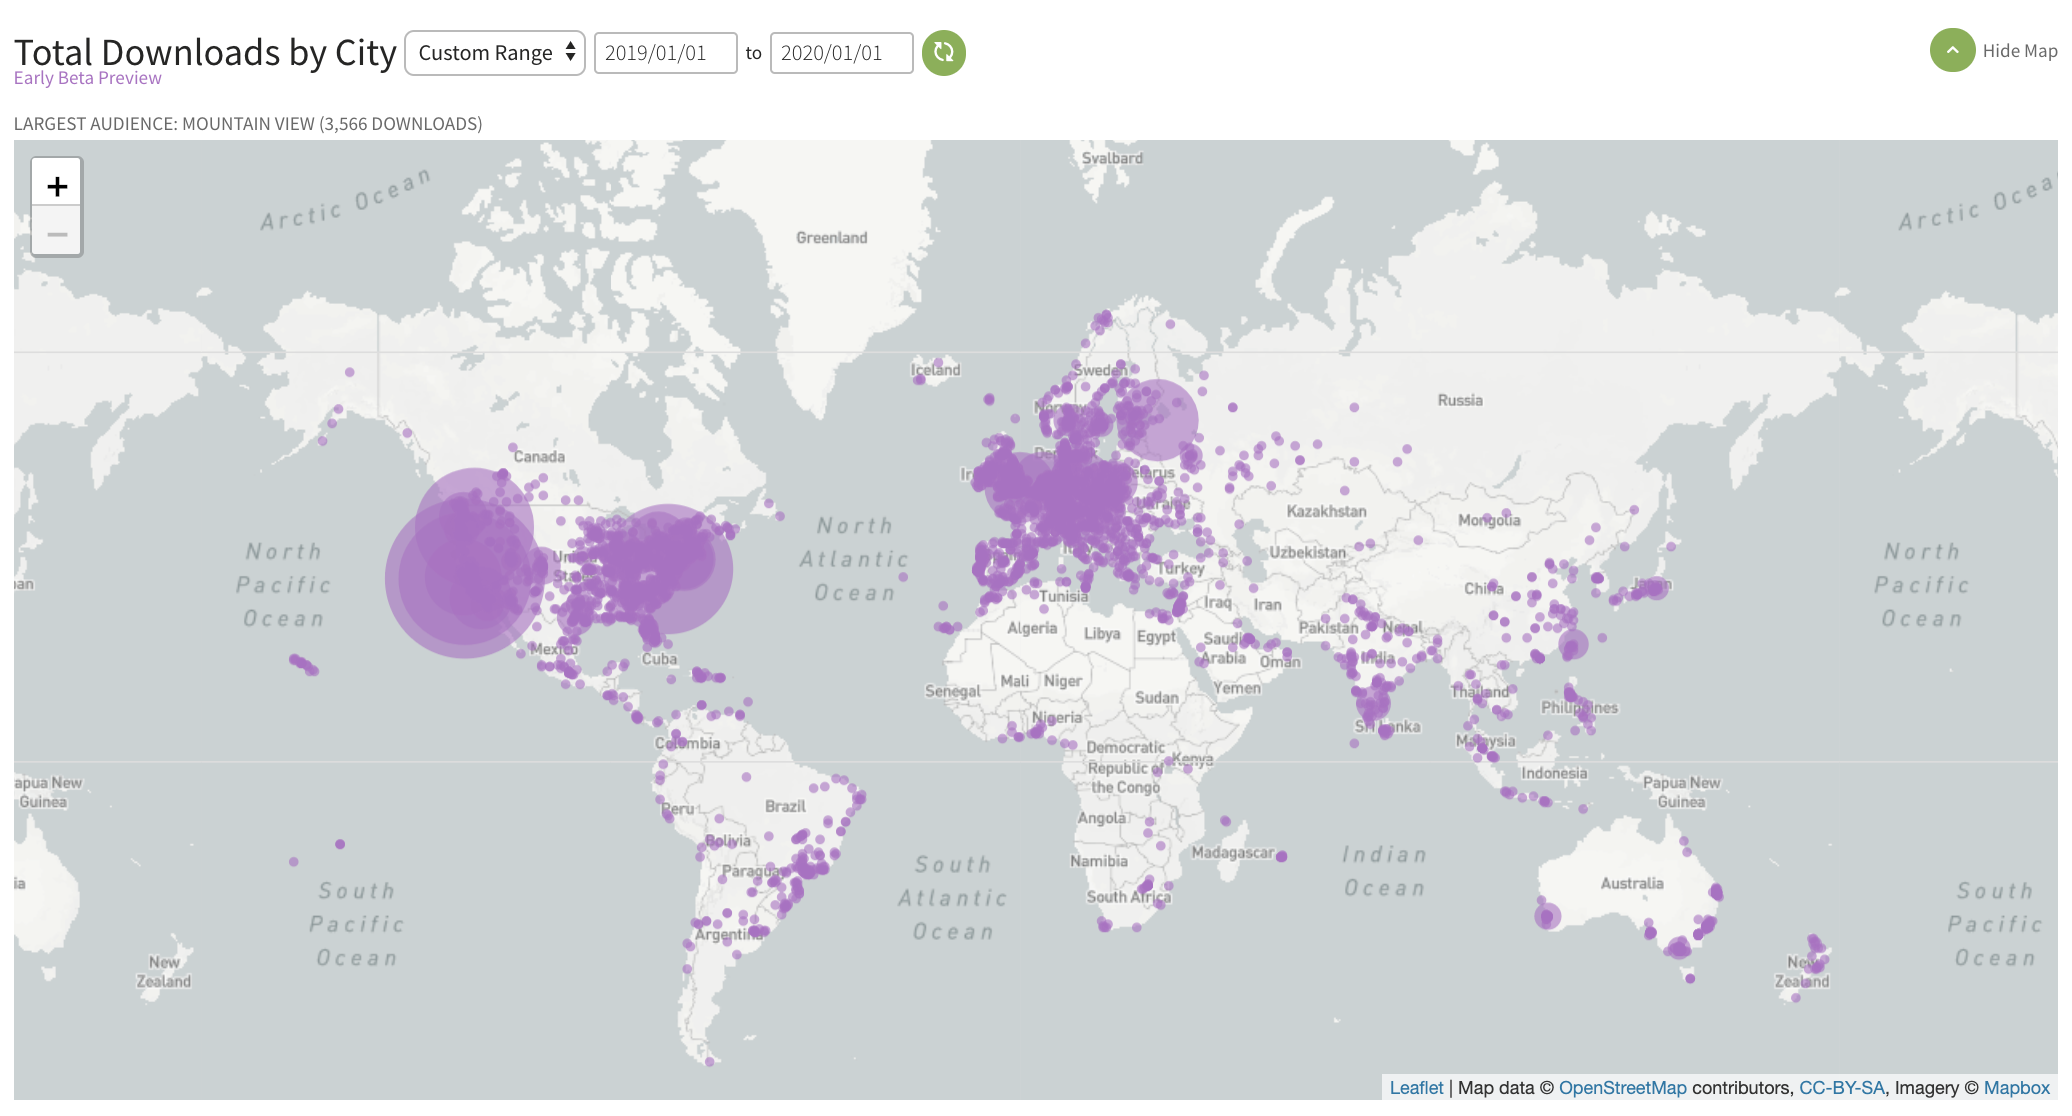Open the CC-BY-SA license link
Screen dimensions: 2072x1116
tap(1841, 1088)
